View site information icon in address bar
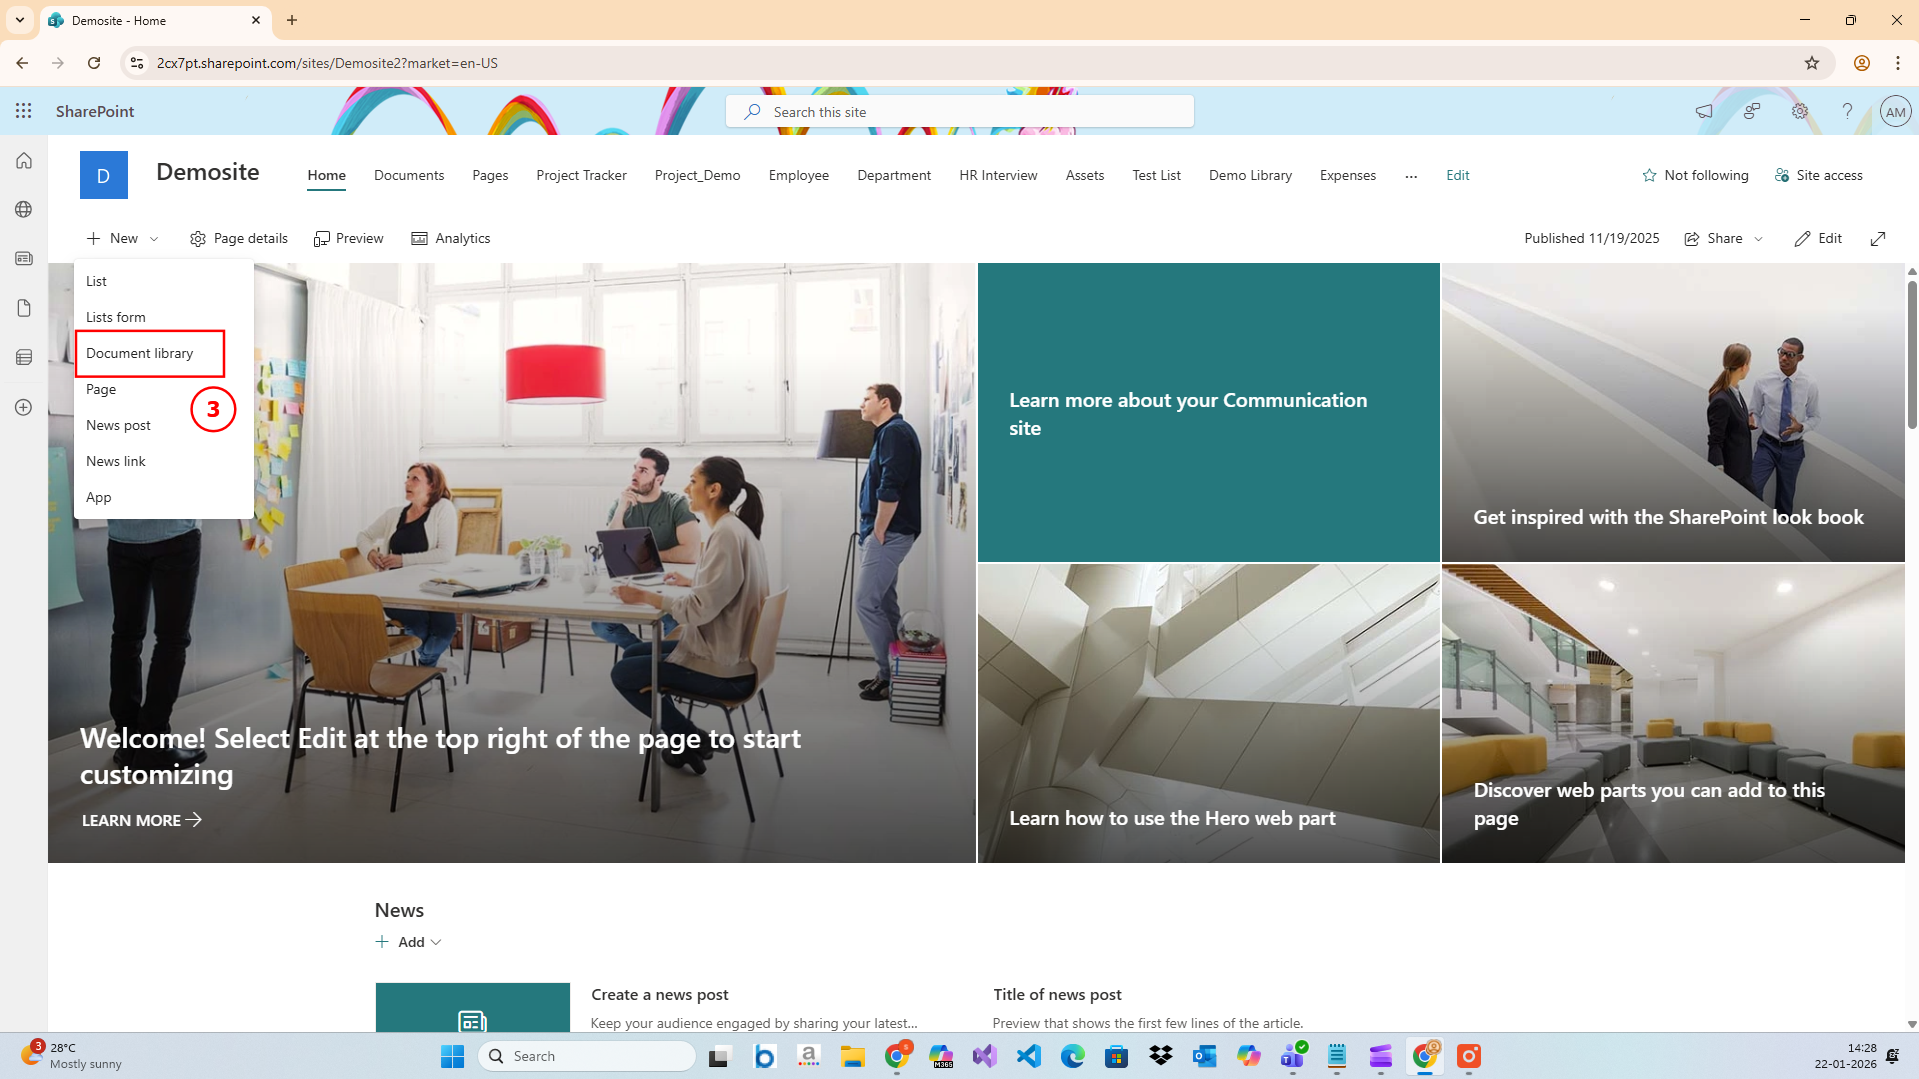 (137, 63)
